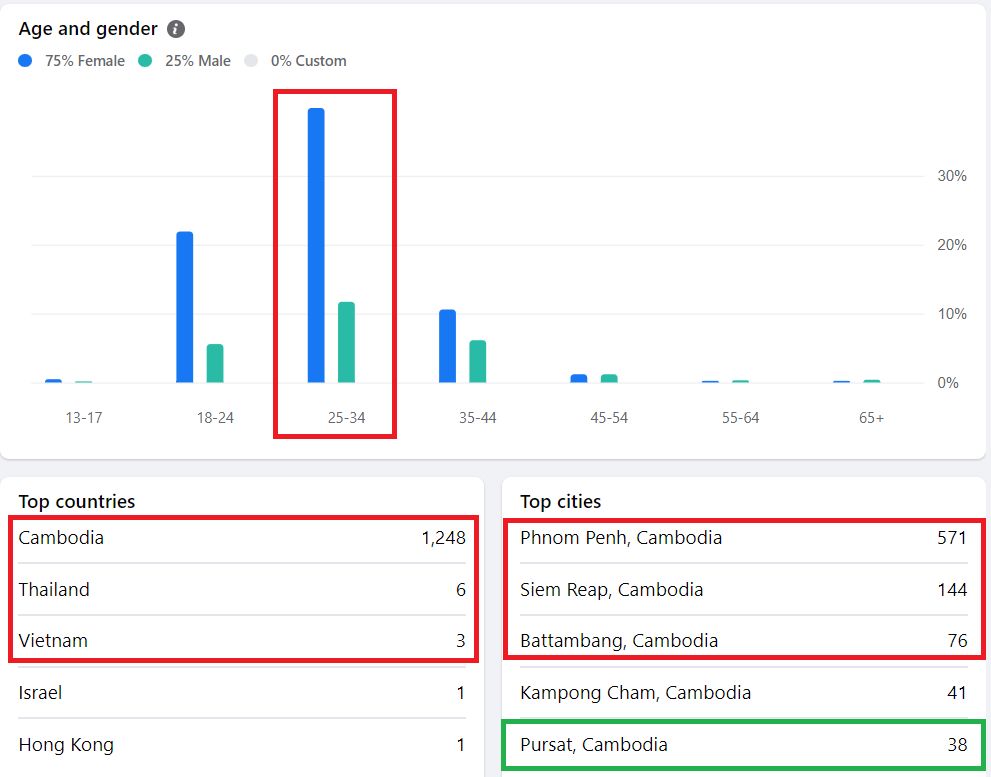The width and height of the screenshot is (991, 777).
Task: Select the Israel country row
Action: click(242, 693)
